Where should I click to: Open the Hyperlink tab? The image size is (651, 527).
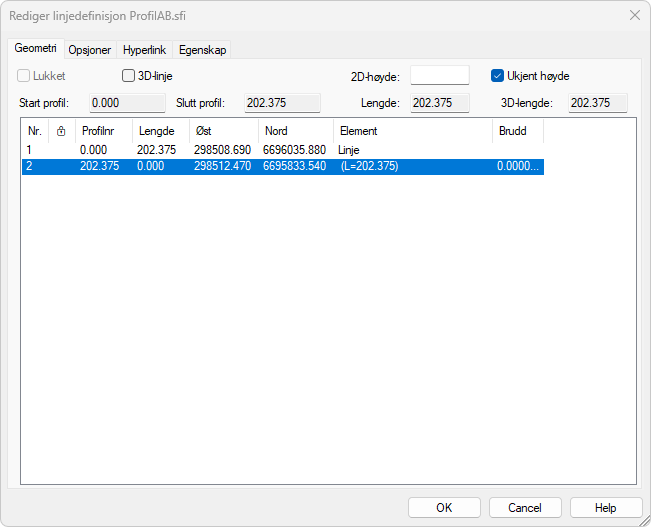coord(144,50)
